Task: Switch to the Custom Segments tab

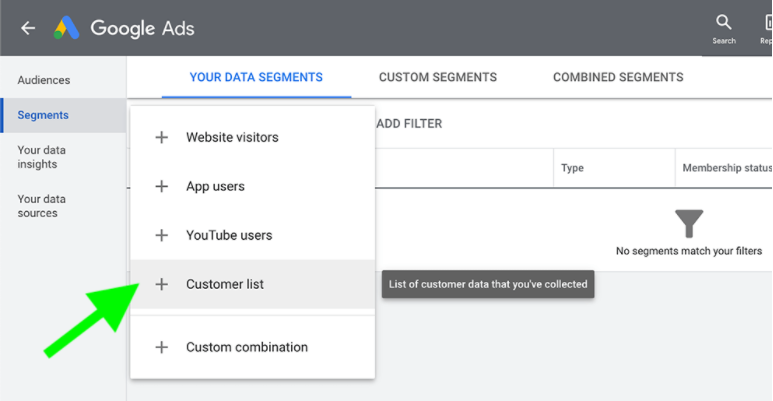Action: [437, 77]
